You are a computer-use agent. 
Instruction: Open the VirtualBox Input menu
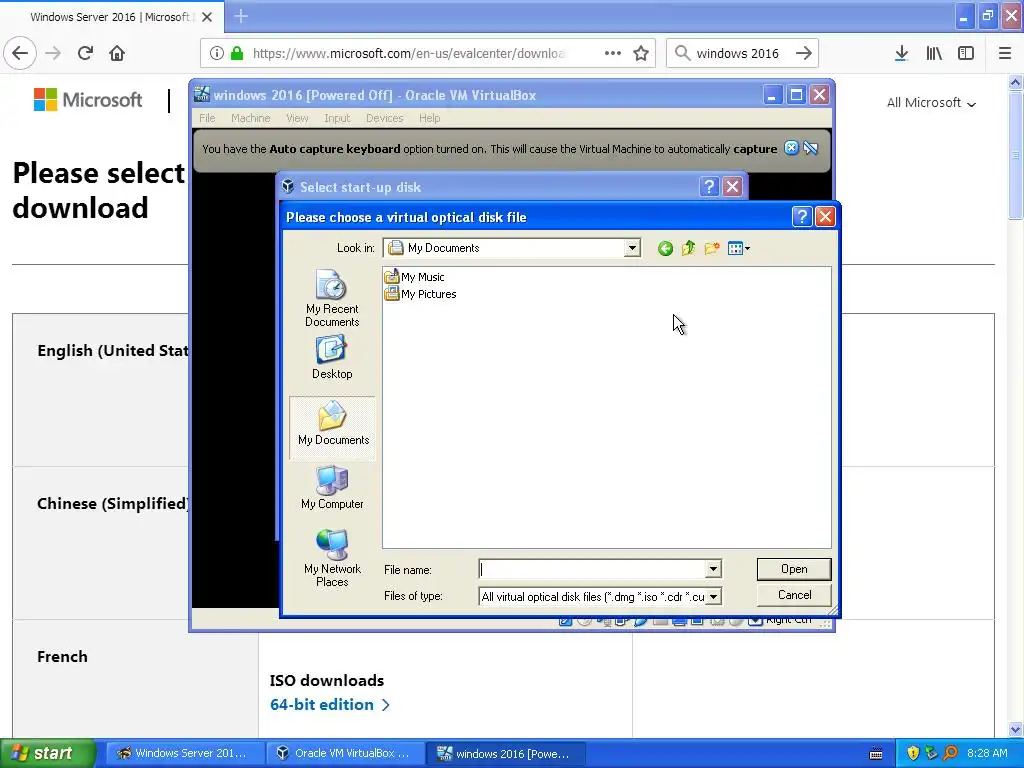[337, 118]
